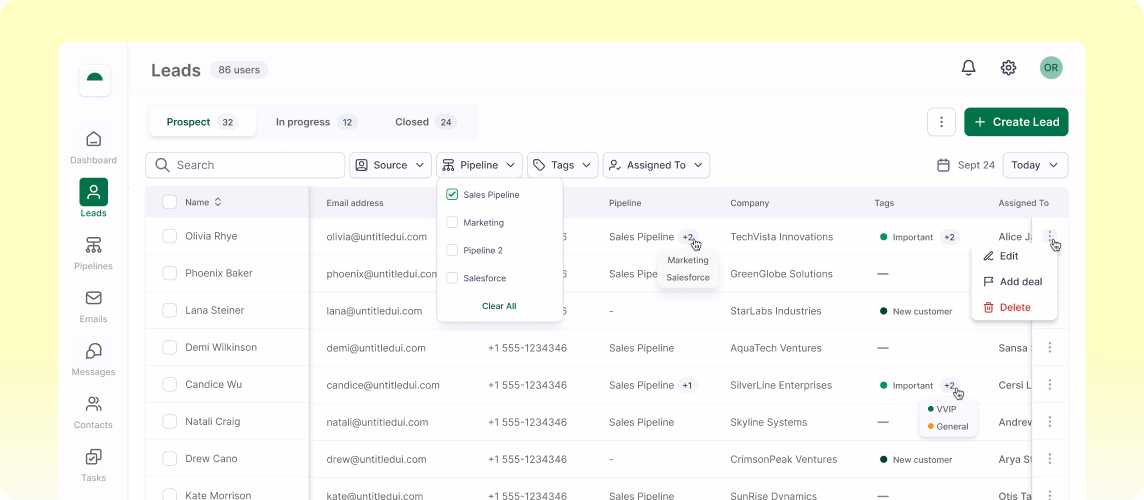This screenshot has height=500, width=1144.
Task: Switch to the In progress tab
Action: [315, 122]
